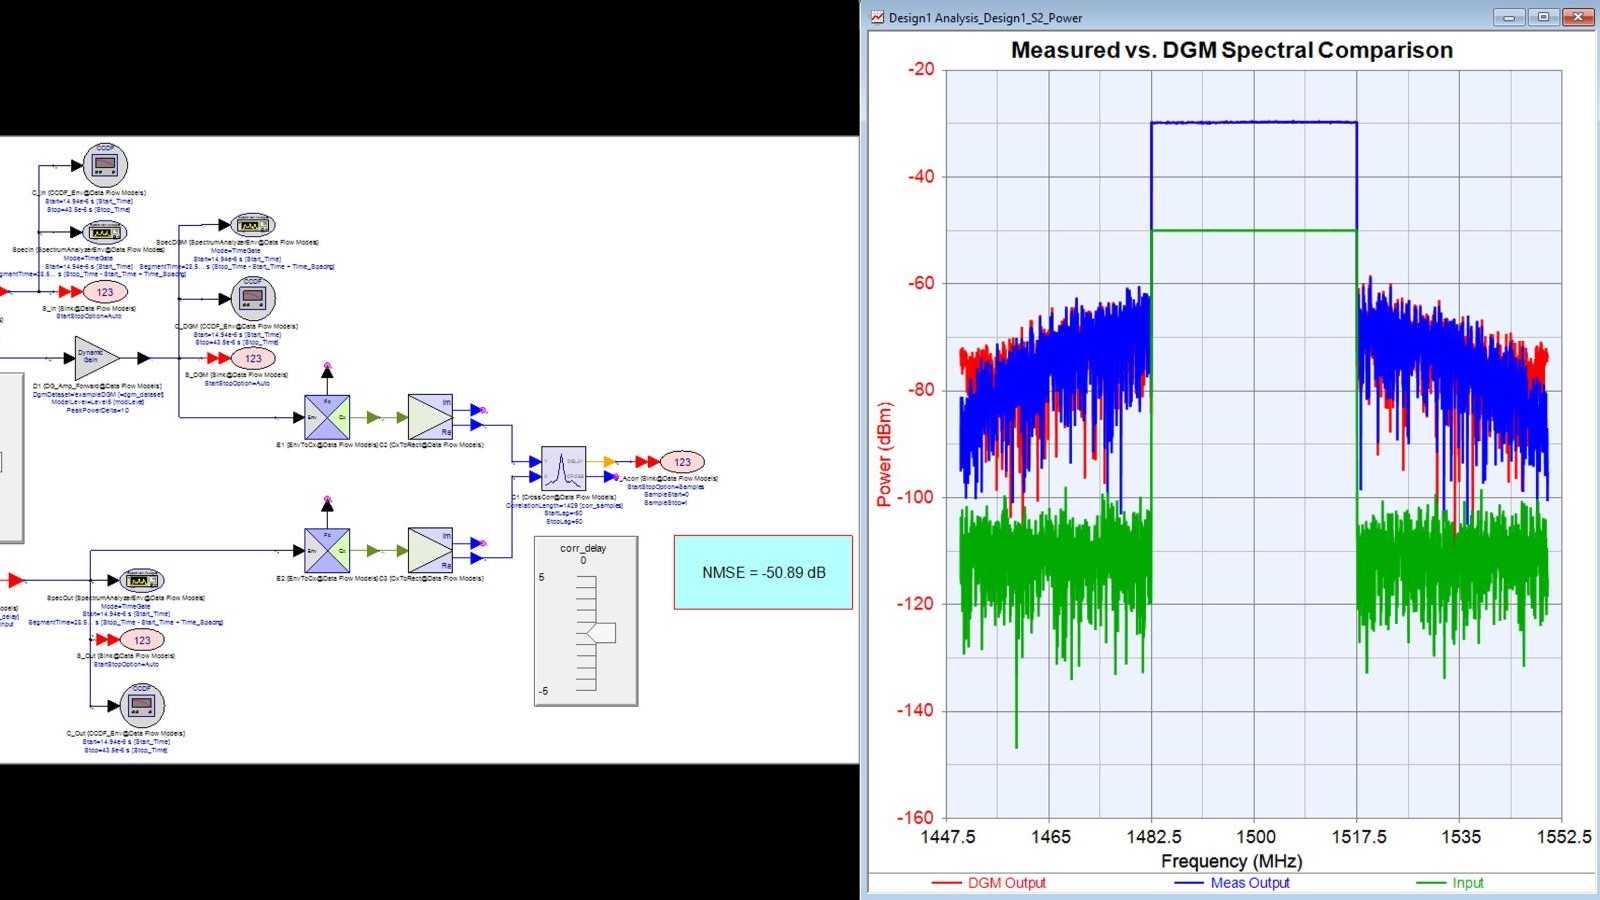Click the Acorr 123 sink
This screenshot has height=900, width=1600.
(682, 461)
